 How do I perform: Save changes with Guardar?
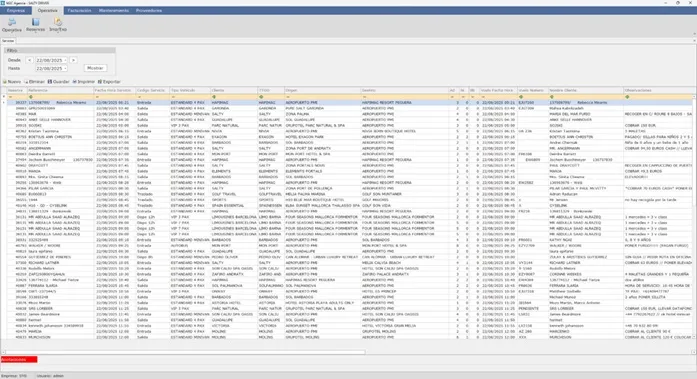click(59, 82)
